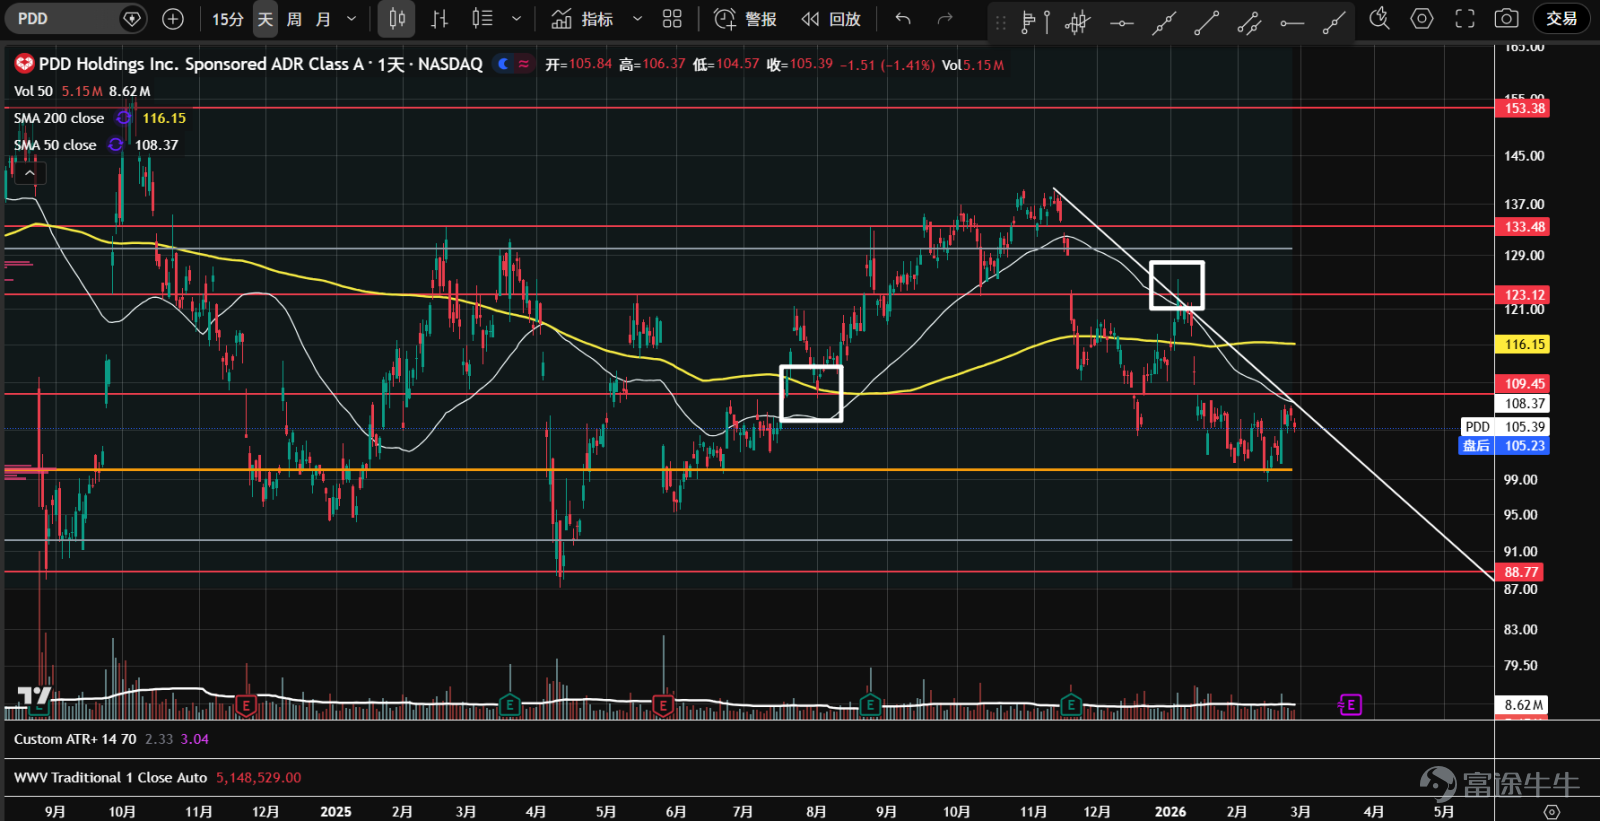
Task: Select the ray drawing tool in favorites bar
Action: 1334,22
